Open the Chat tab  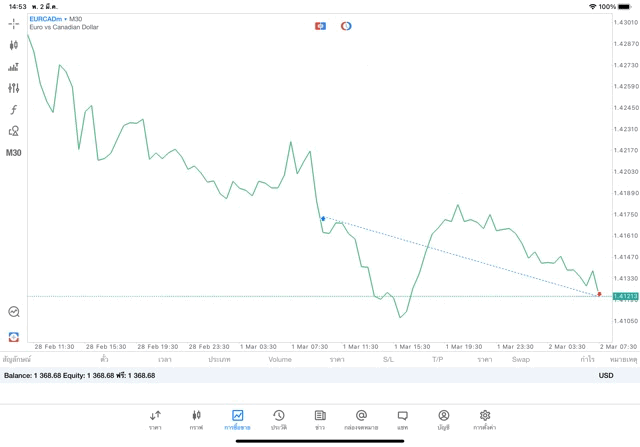(402, 419)
